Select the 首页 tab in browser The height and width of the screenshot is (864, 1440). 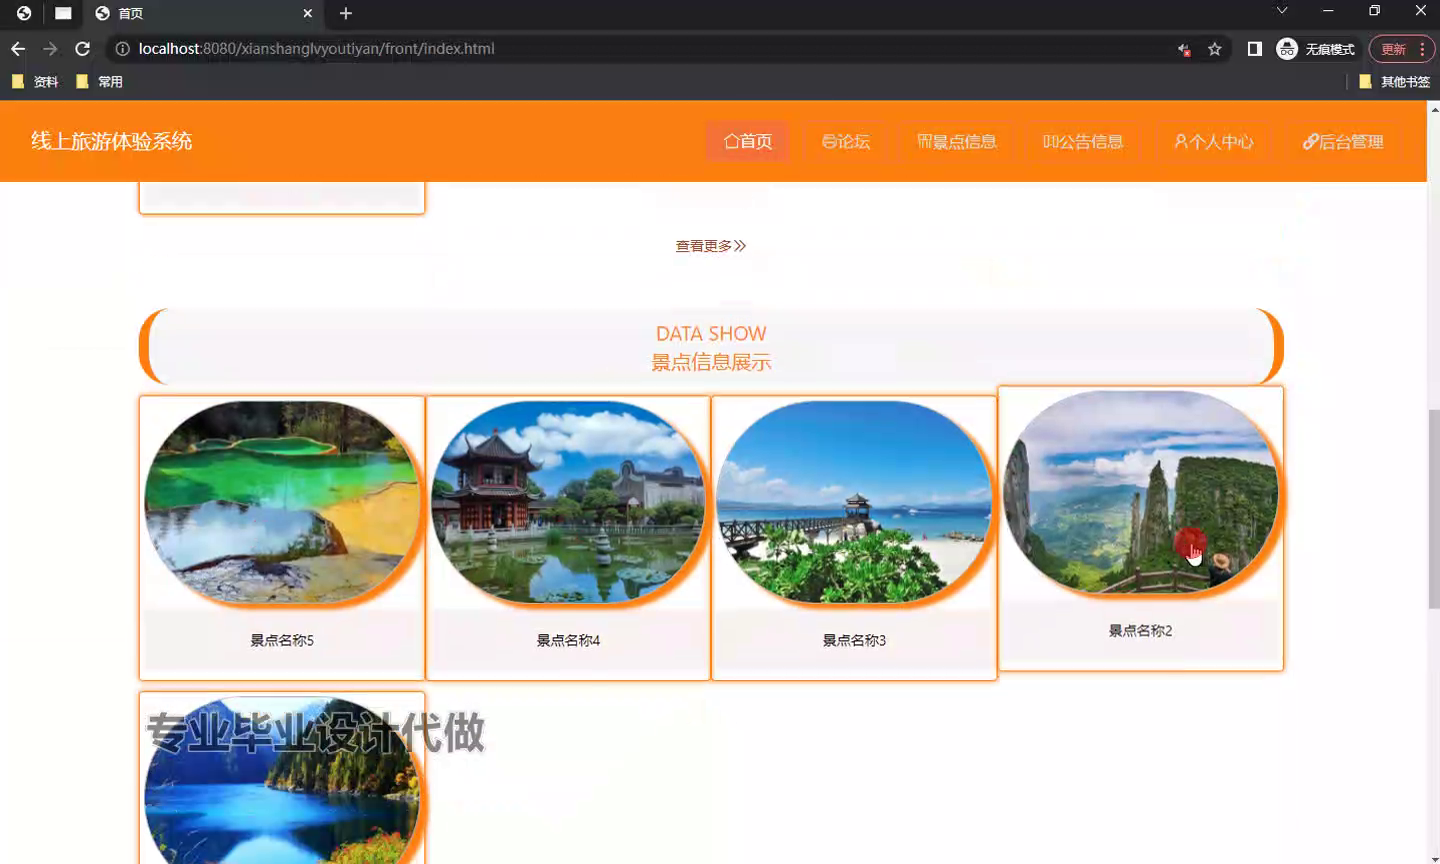(204, 13)
